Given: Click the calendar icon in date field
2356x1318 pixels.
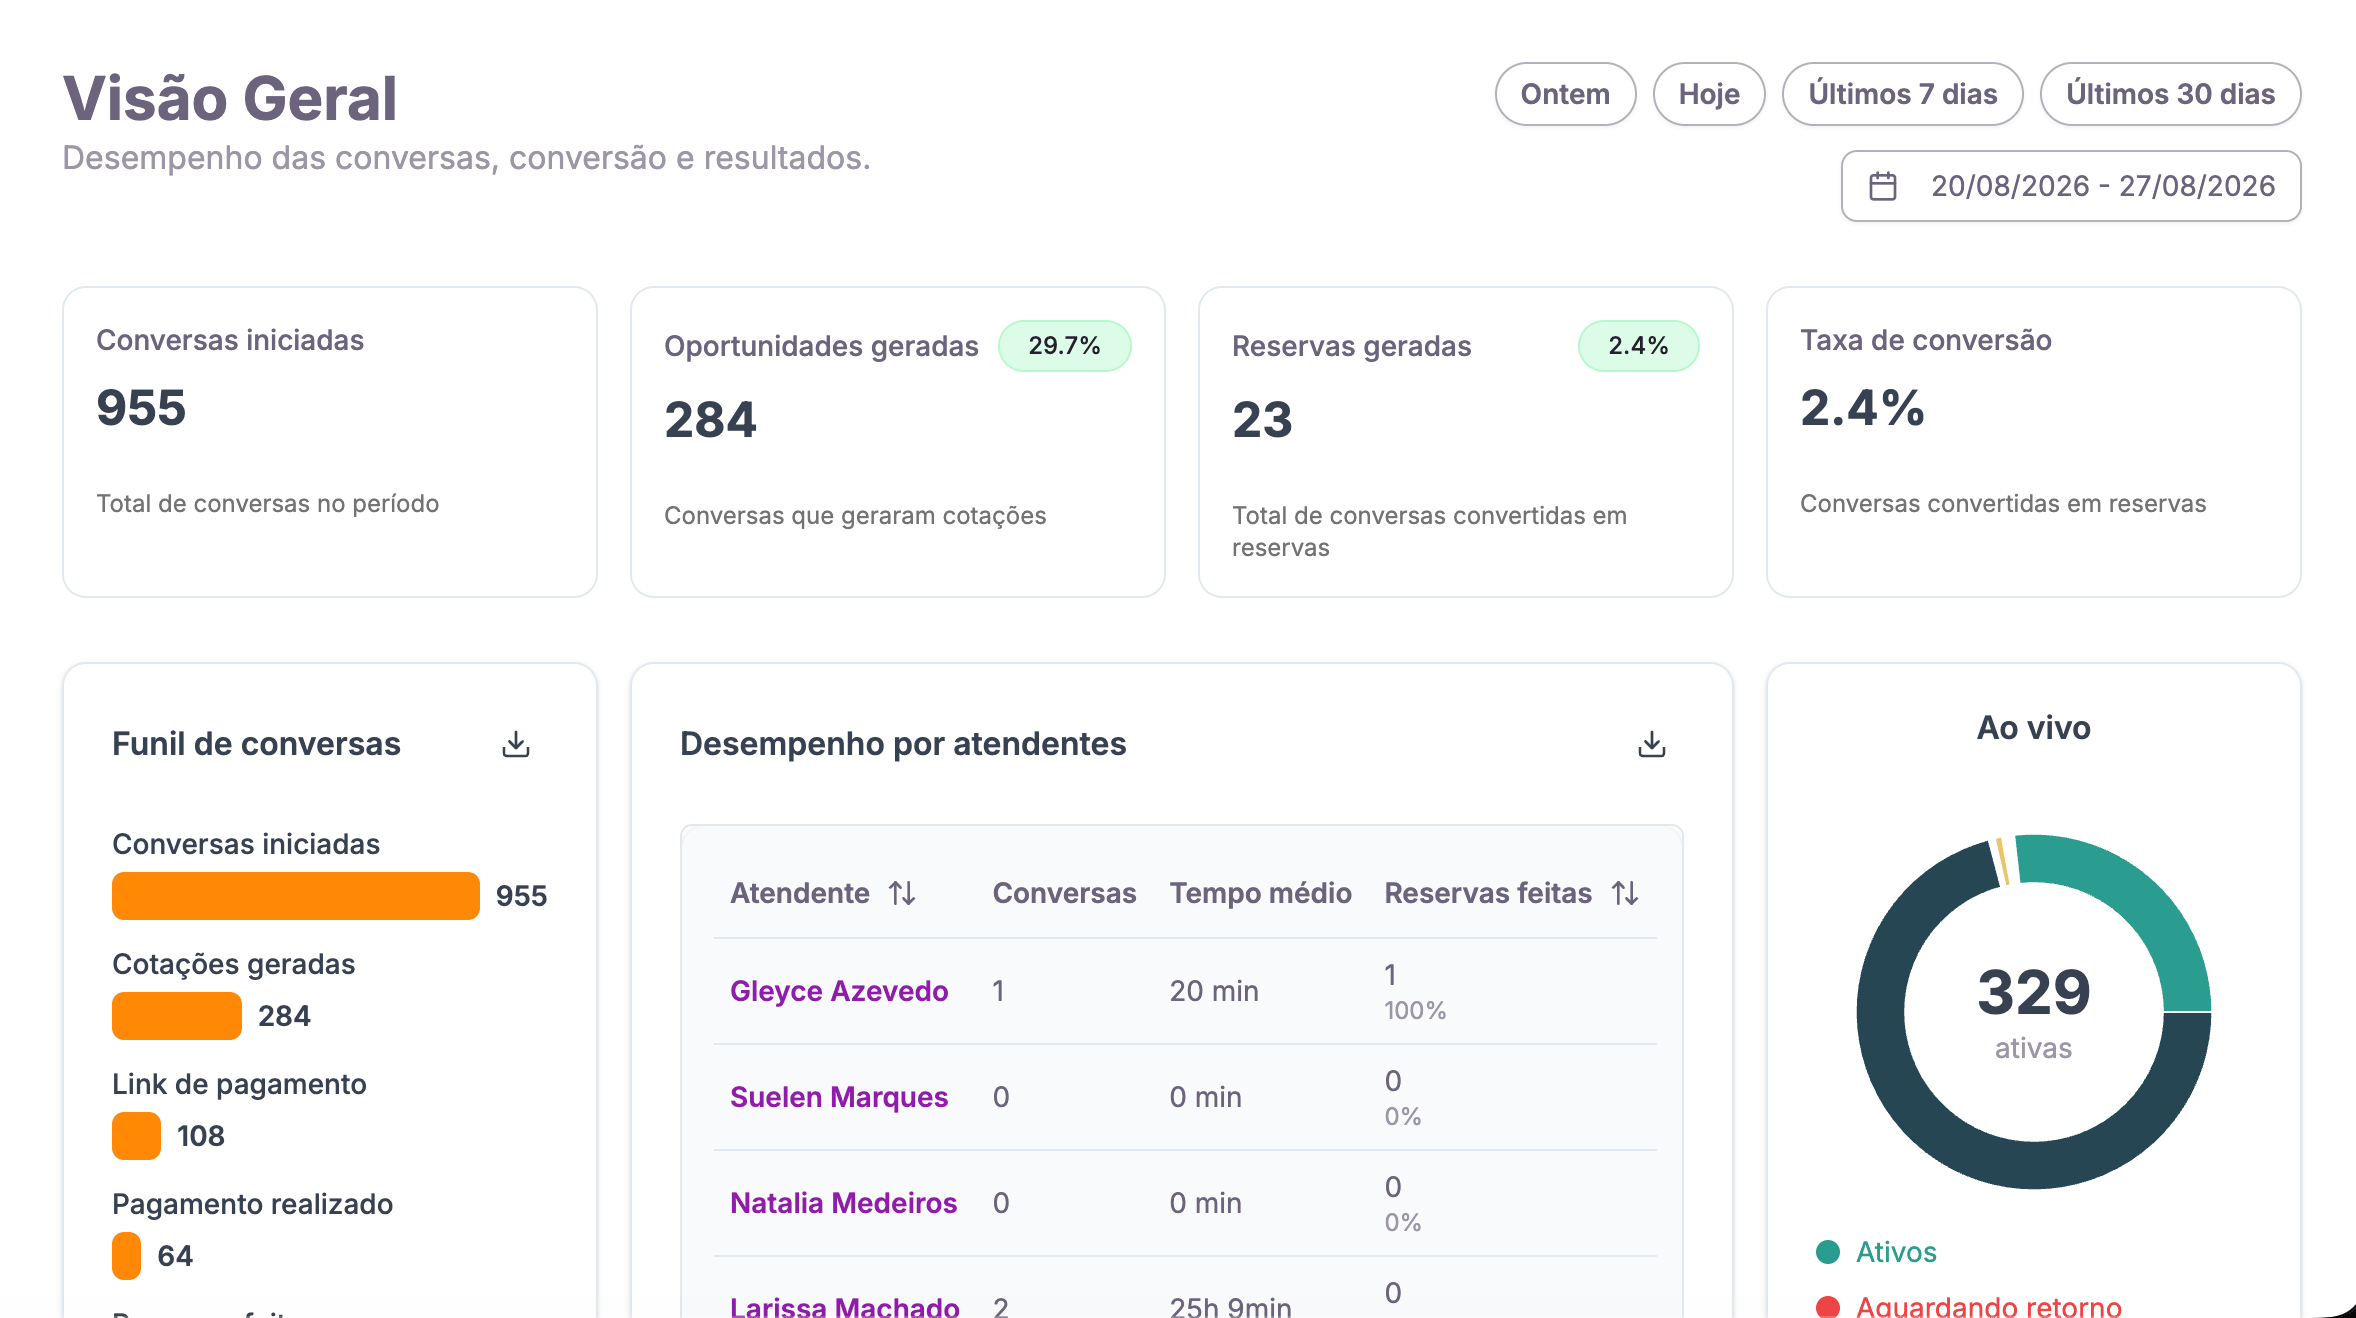Looking at the screenshot, I should coord(1883,186).
